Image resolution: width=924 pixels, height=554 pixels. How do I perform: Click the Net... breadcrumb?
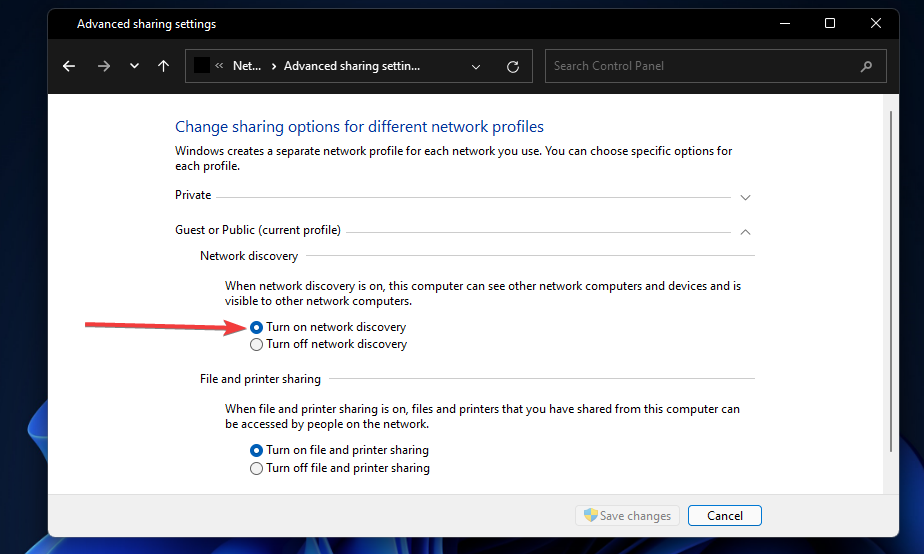coord(247,66)
